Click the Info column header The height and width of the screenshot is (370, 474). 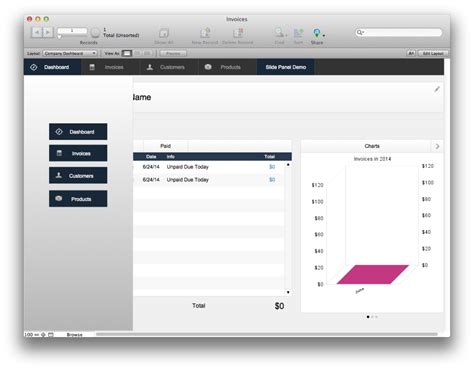click(170, 157)
